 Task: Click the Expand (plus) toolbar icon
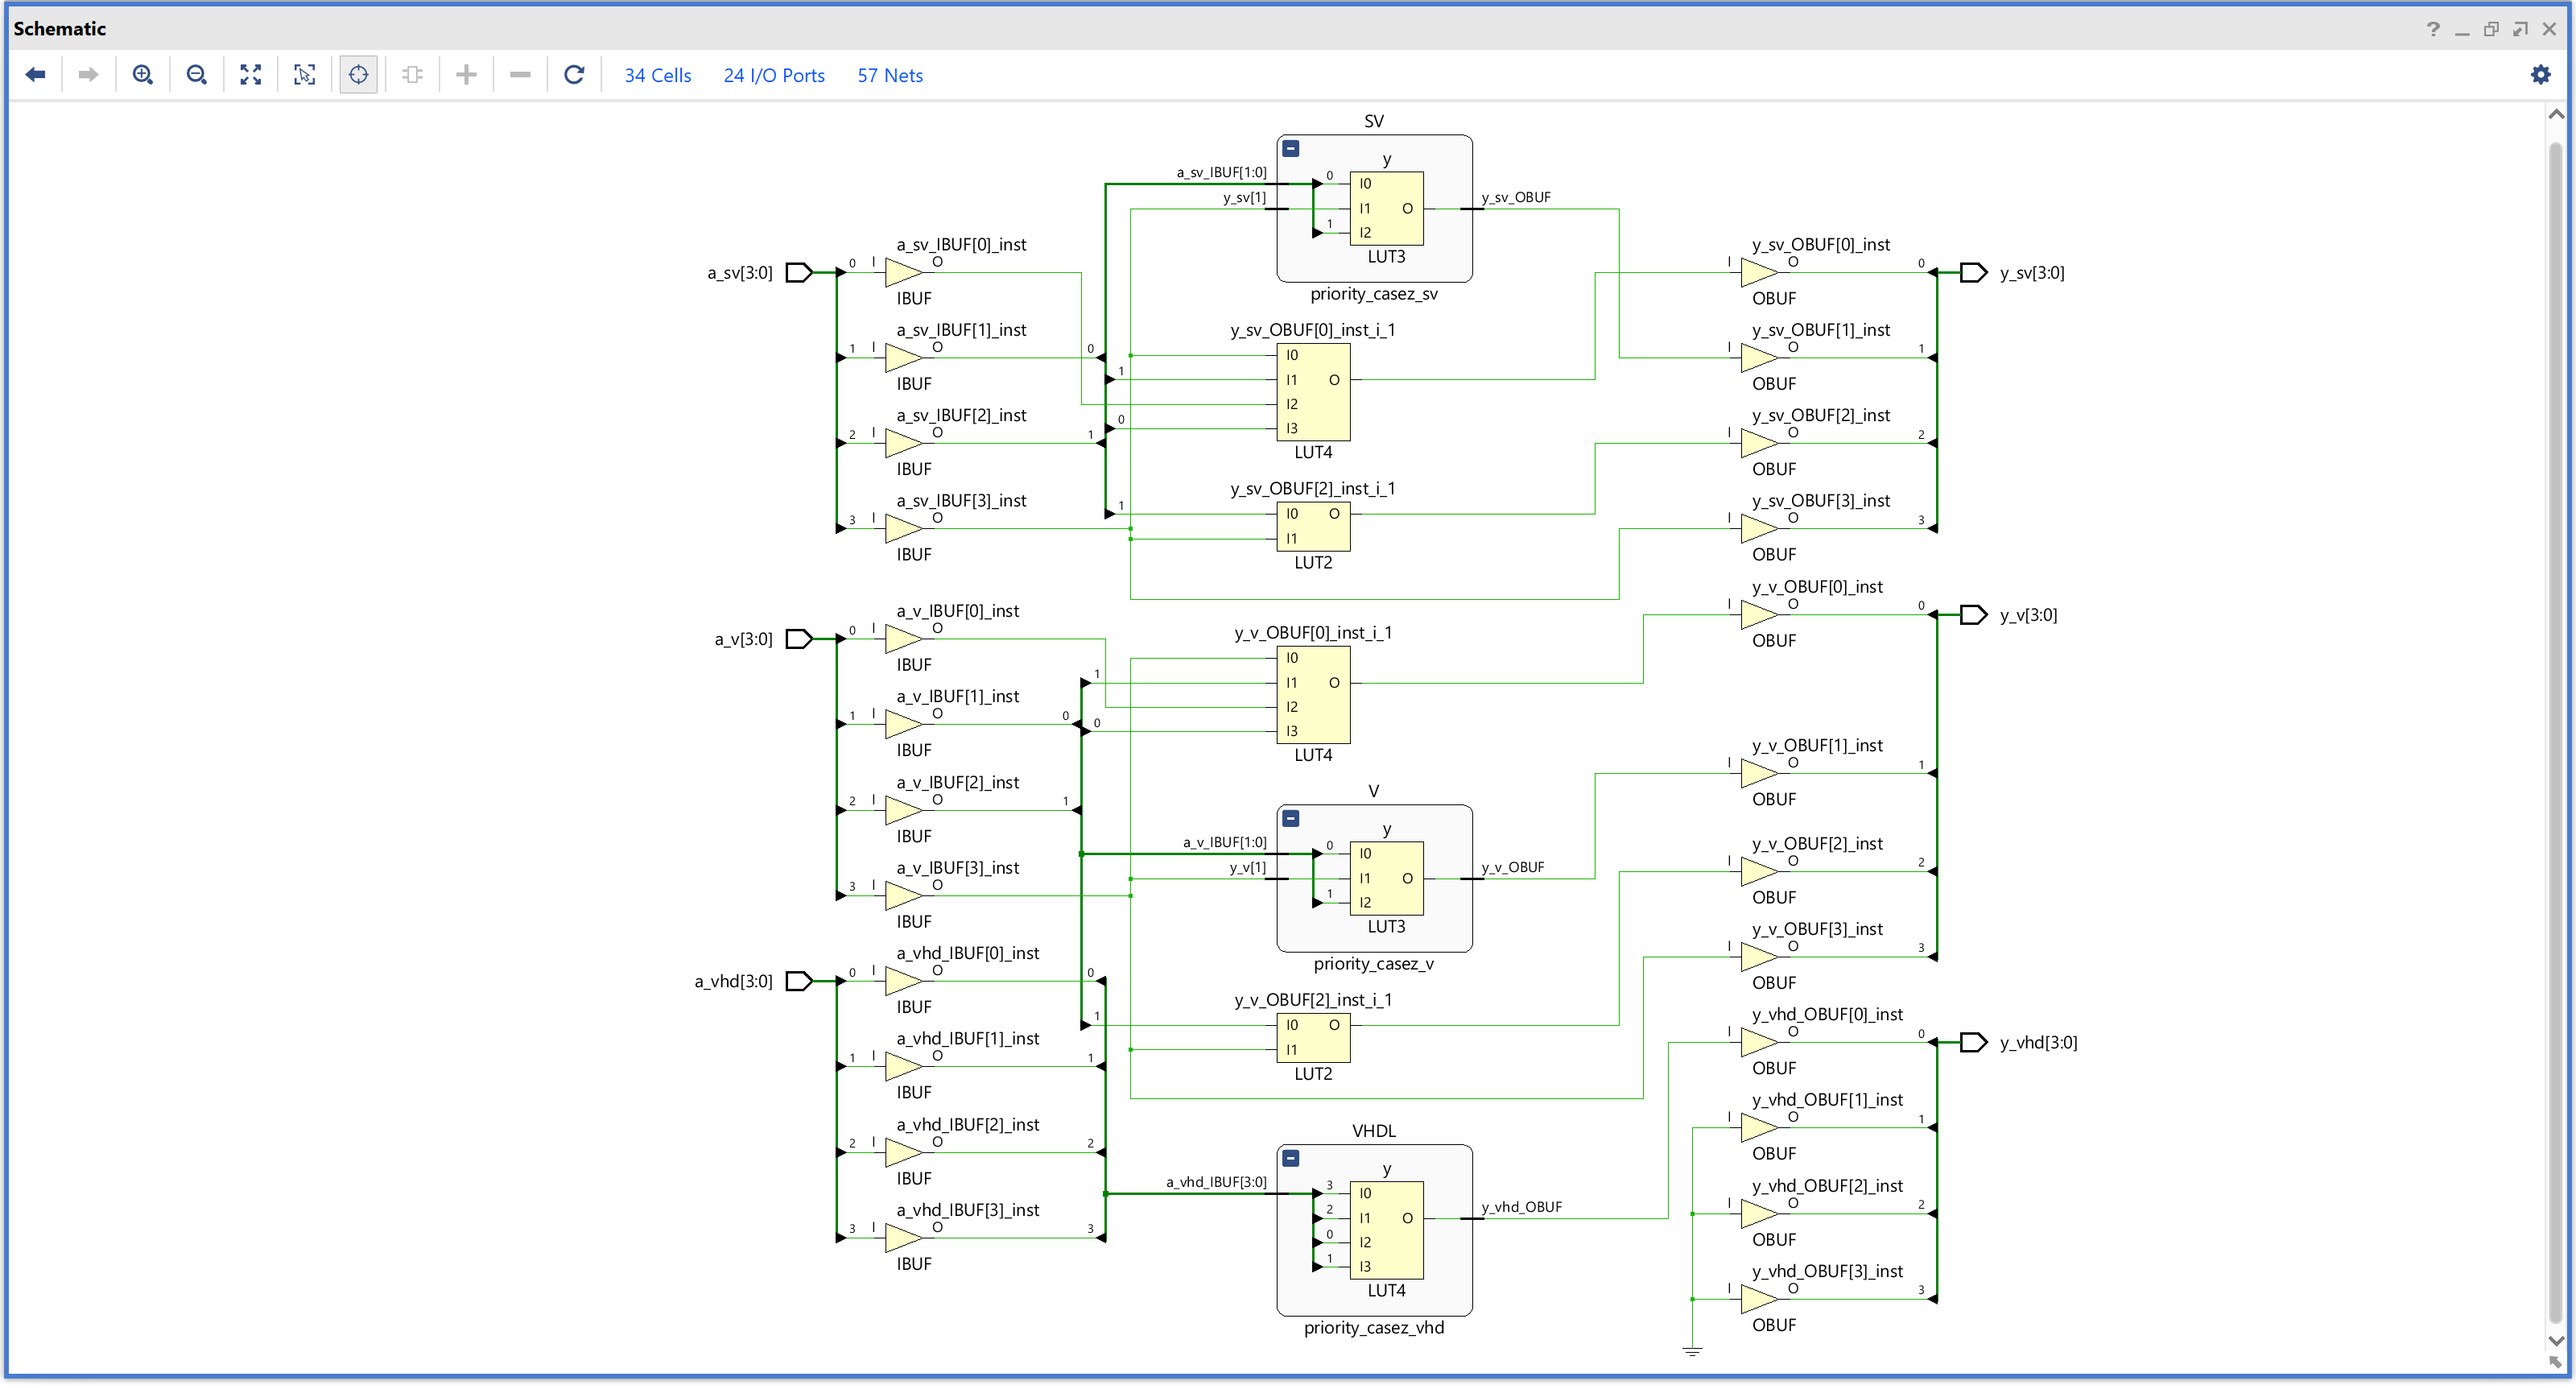pyautogui.click(x=466, y=75)
